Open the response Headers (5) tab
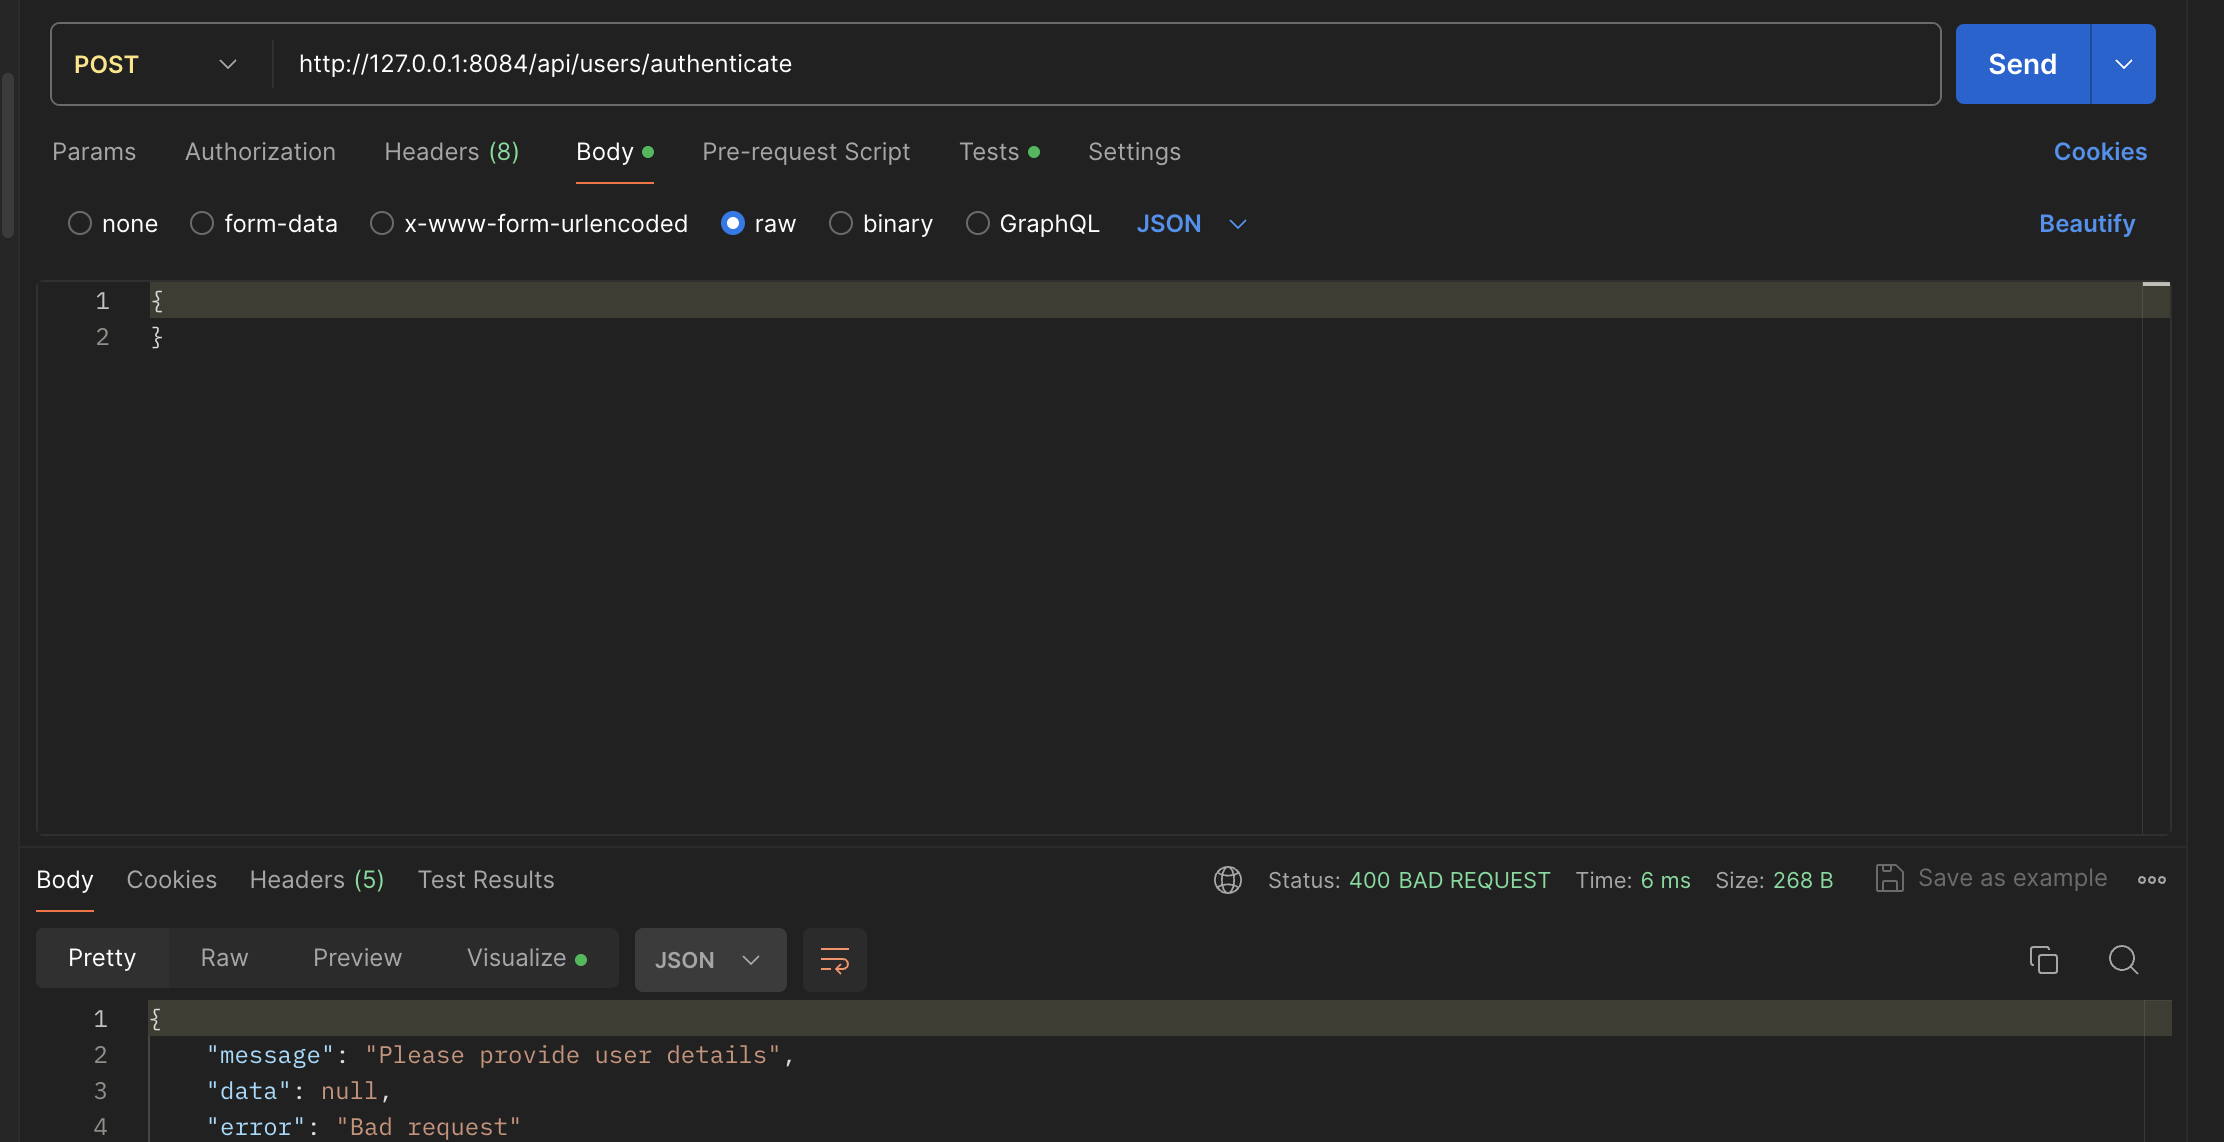Viewport: 2224px width, 1142px height. tap(317, 880)
